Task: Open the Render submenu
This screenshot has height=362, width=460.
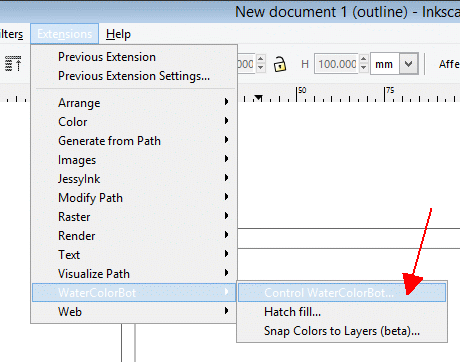Action: tap(134, 236)
